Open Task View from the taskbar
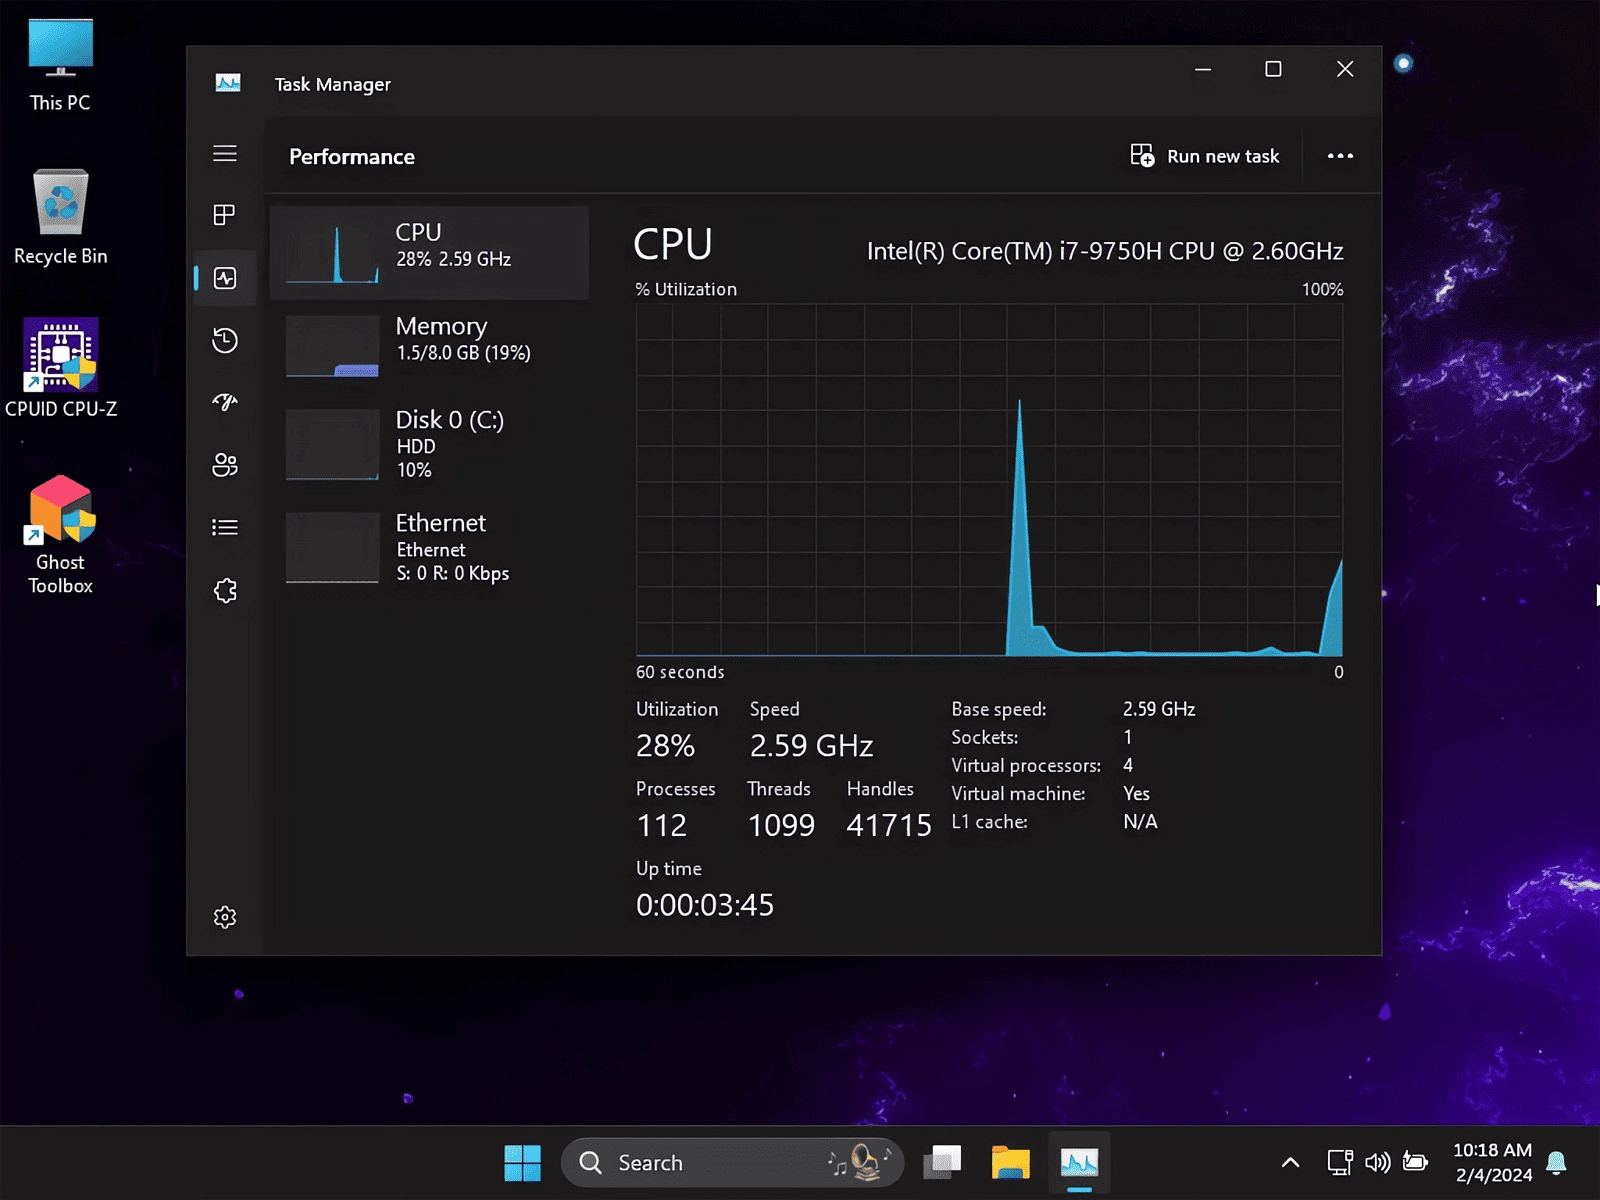The image size is (1600, 1200). 942,1163
